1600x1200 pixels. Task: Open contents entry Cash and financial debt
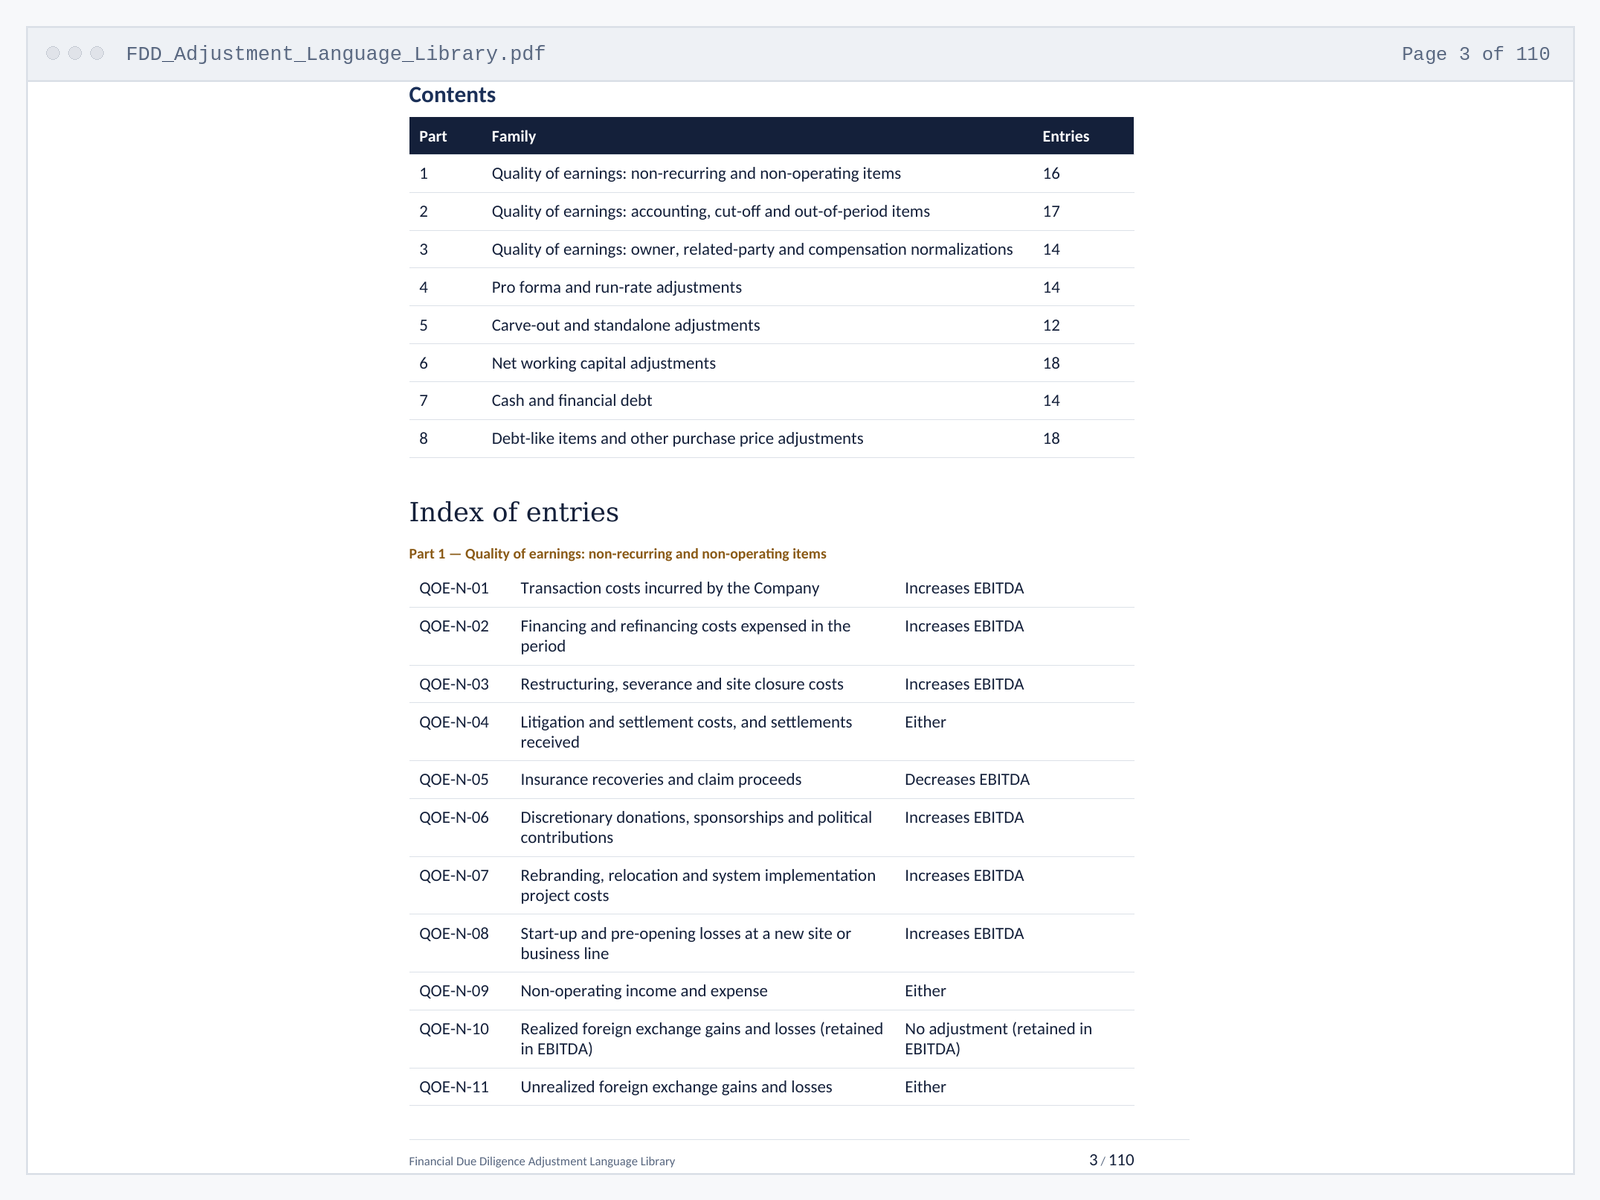pyautogui.click(x=771, y=400)
